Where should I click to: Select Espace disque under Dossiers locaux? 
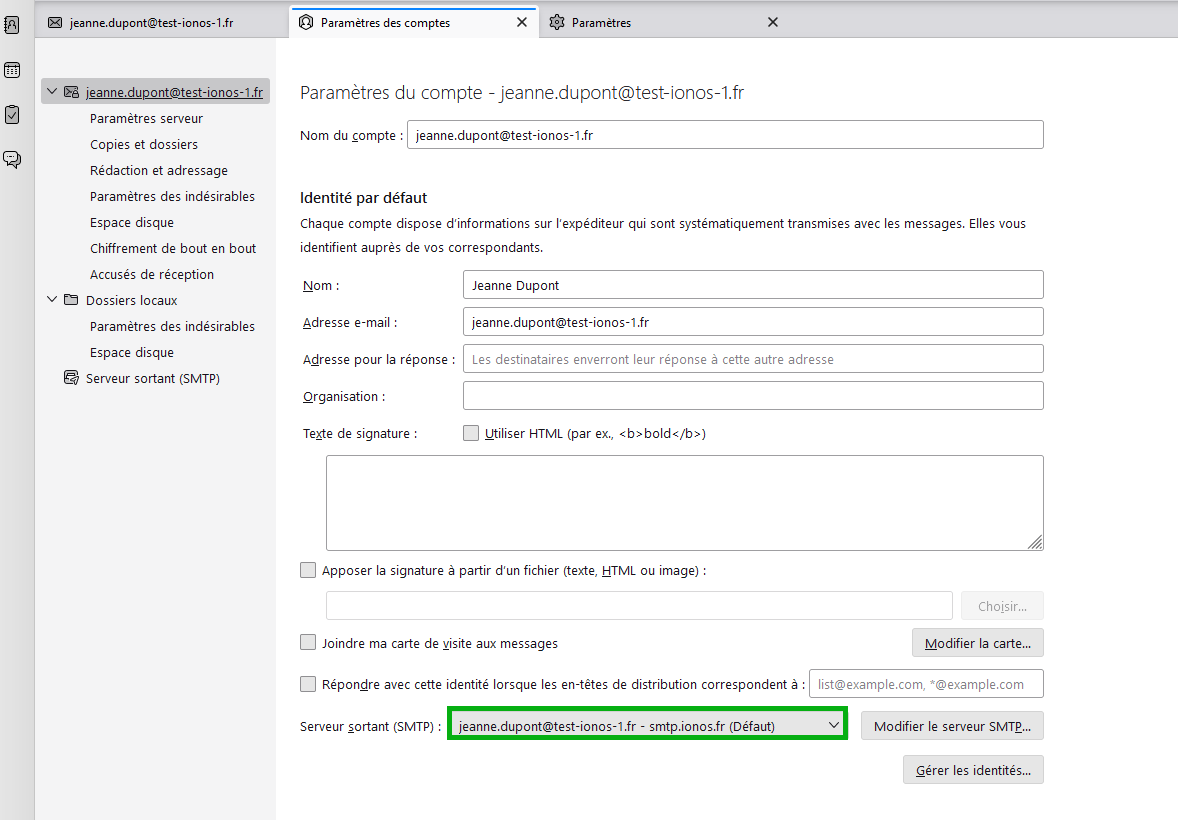click(131, 353)
